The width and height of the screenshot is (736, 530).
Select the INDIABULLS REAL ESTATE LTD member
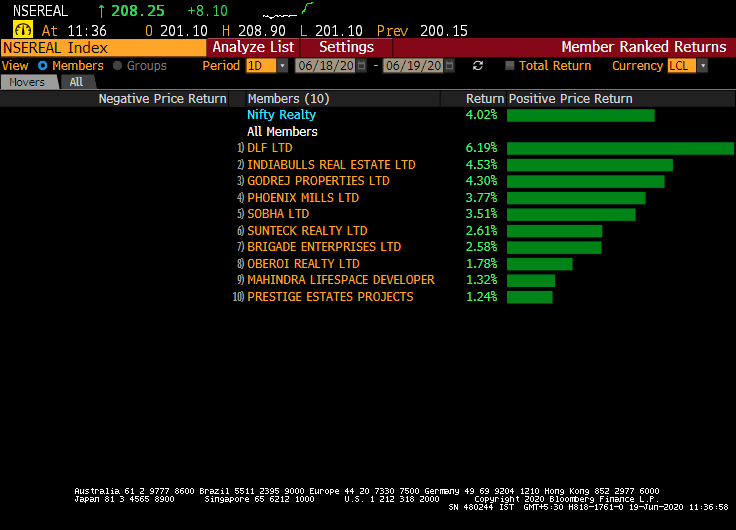(x=331, y=165)
